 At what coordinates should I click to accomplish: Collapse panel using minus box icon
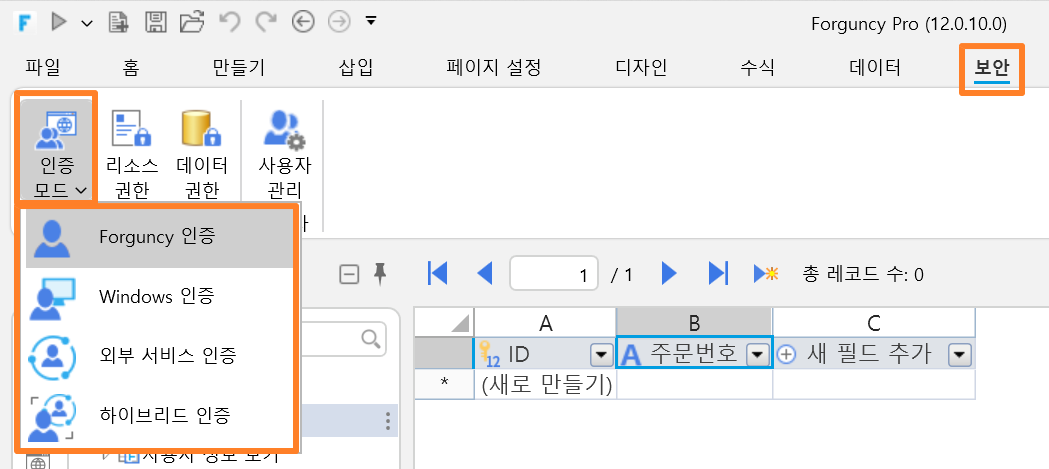point(349,274)
